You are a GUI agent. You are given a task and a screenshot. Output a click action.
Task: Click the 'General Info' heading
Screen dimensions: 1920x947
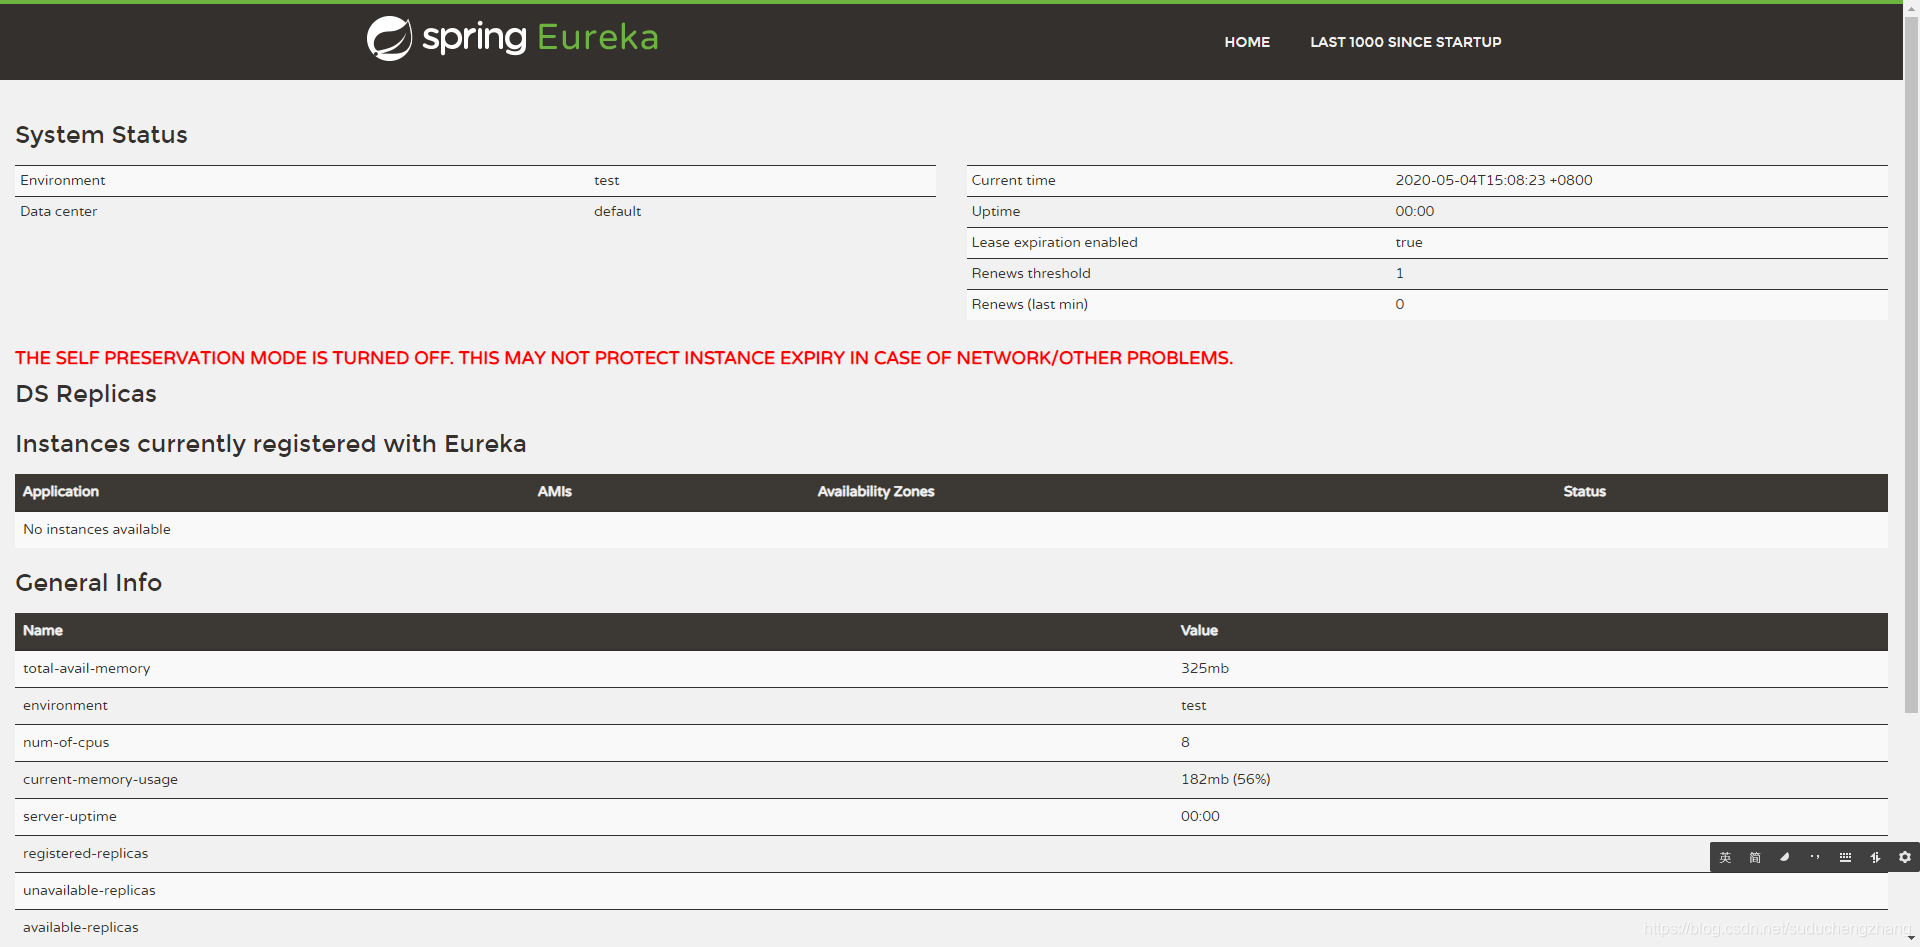pos(88,582)
